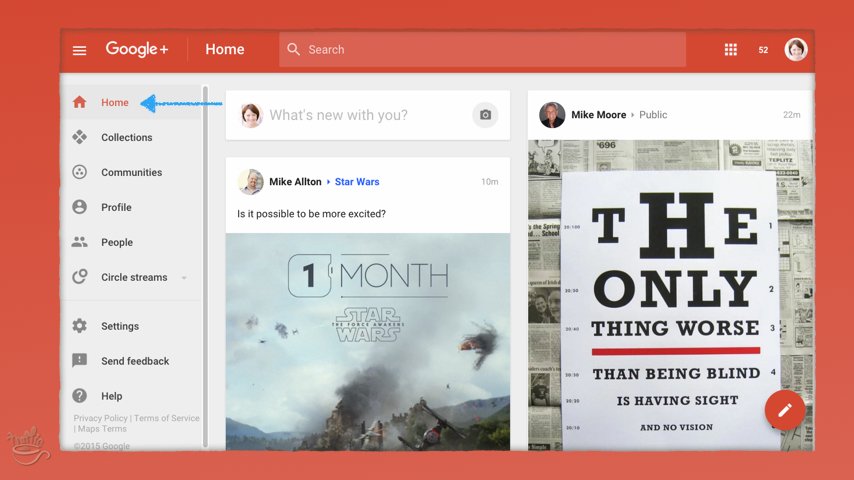The image size is (854, 480).
Task: Click the sidebar vertical scrollbar
Action: click(205, 266)
